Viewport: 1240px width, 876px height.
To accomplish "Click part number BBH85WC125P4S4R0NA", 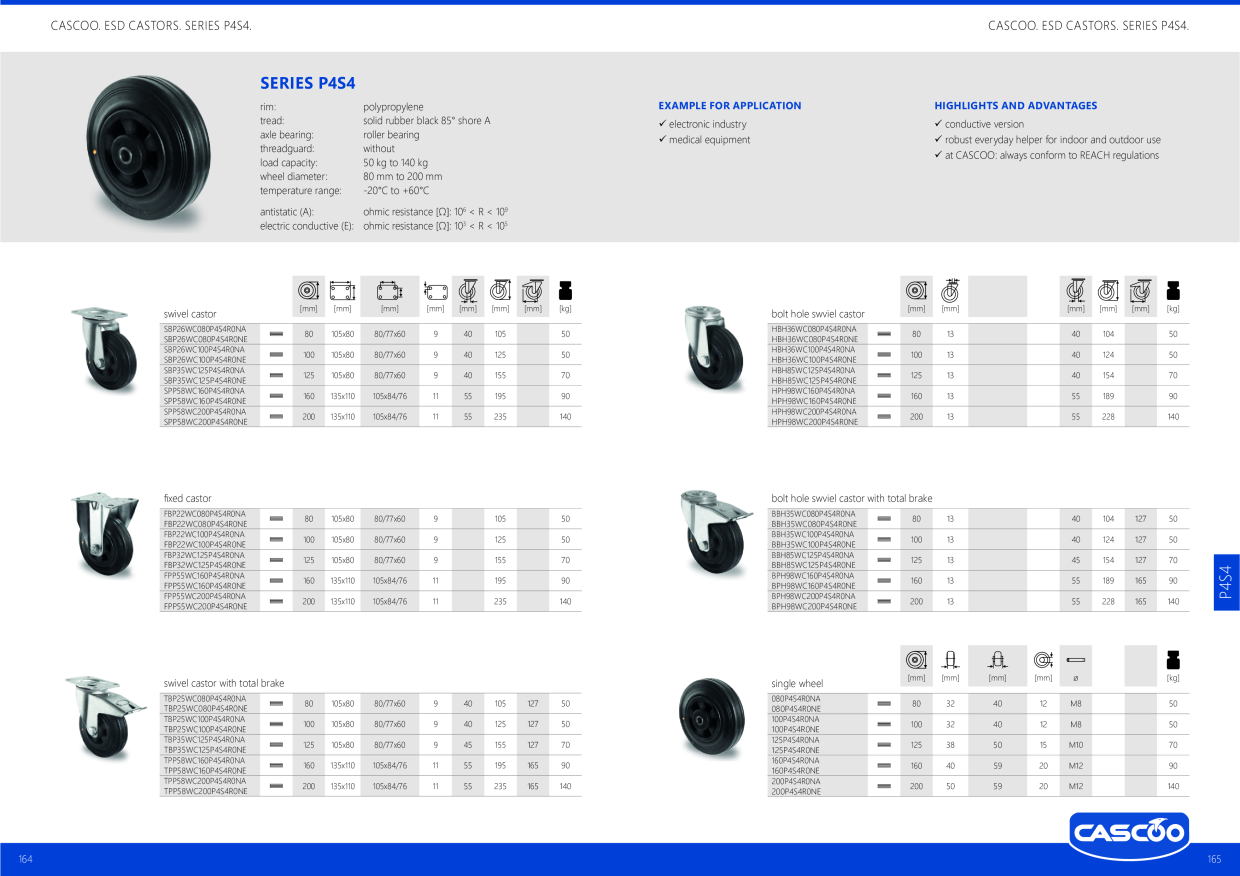I will pyautogui.click(x=813, y=555).
